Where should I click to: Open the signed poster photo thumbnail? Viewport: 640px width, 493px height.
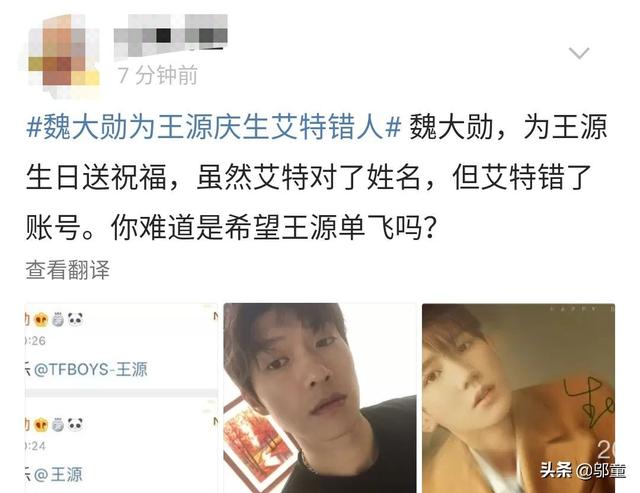pyautogui.click(x=518, y=398)
